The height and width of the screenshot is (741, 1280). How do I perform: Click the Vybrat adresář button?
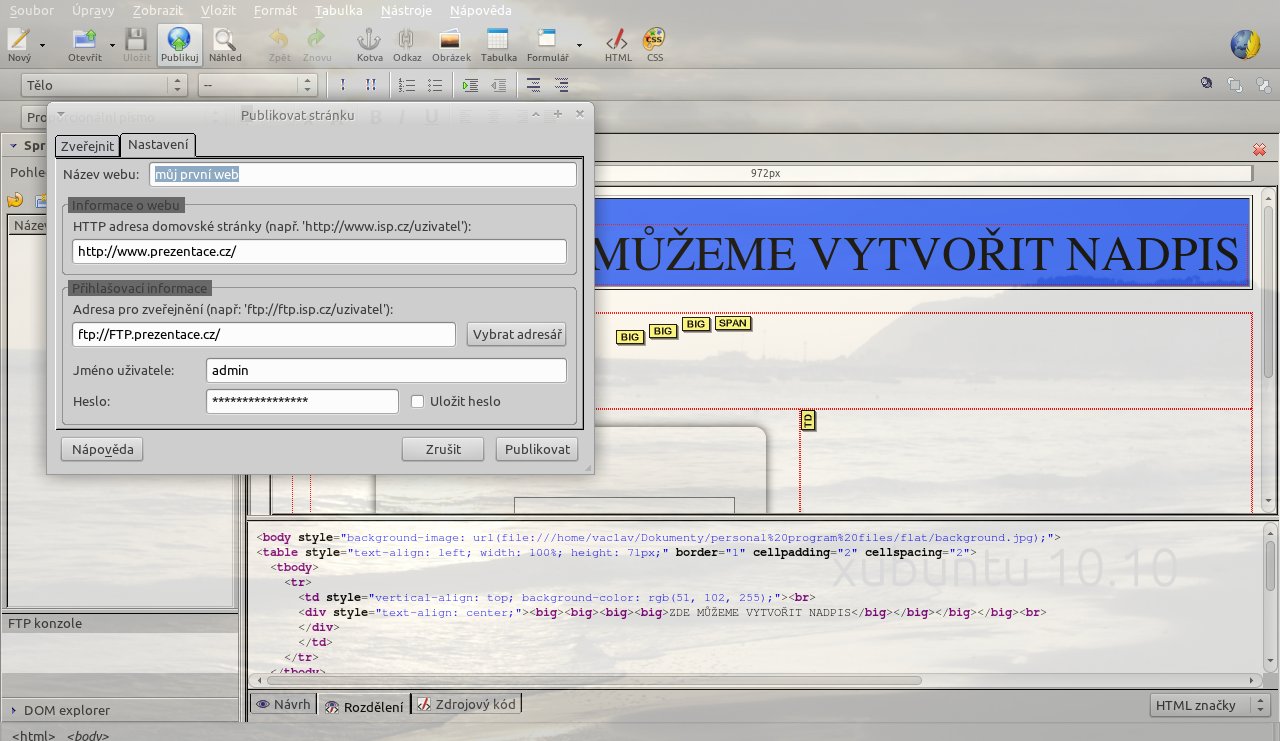pyautogui.click(x=516, y=334)
